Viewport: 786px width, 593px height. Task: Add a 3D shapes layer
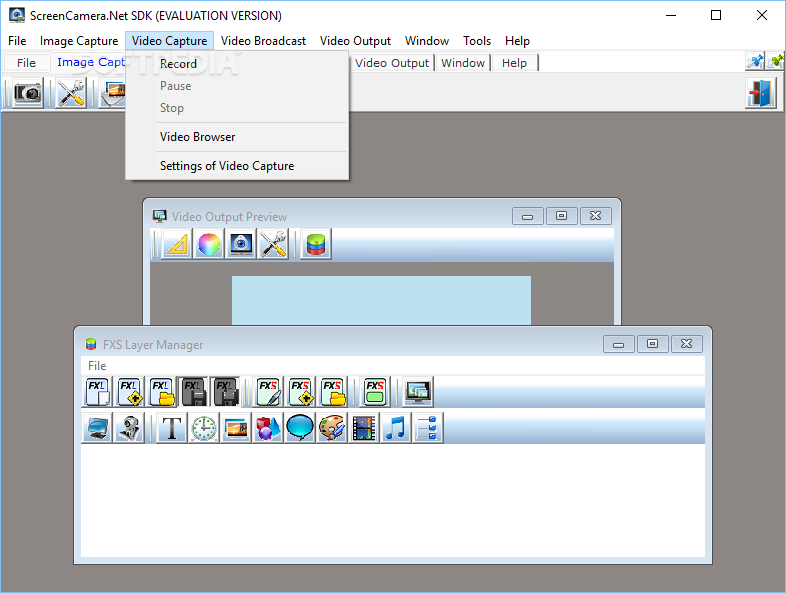(x=268, y=428)
